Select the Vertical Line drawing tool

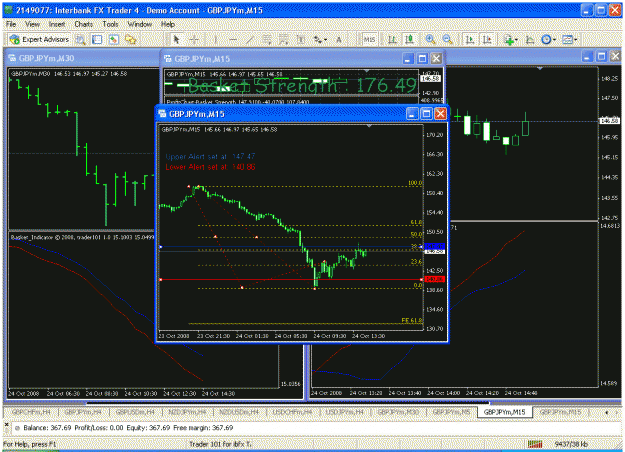(215, 39)
